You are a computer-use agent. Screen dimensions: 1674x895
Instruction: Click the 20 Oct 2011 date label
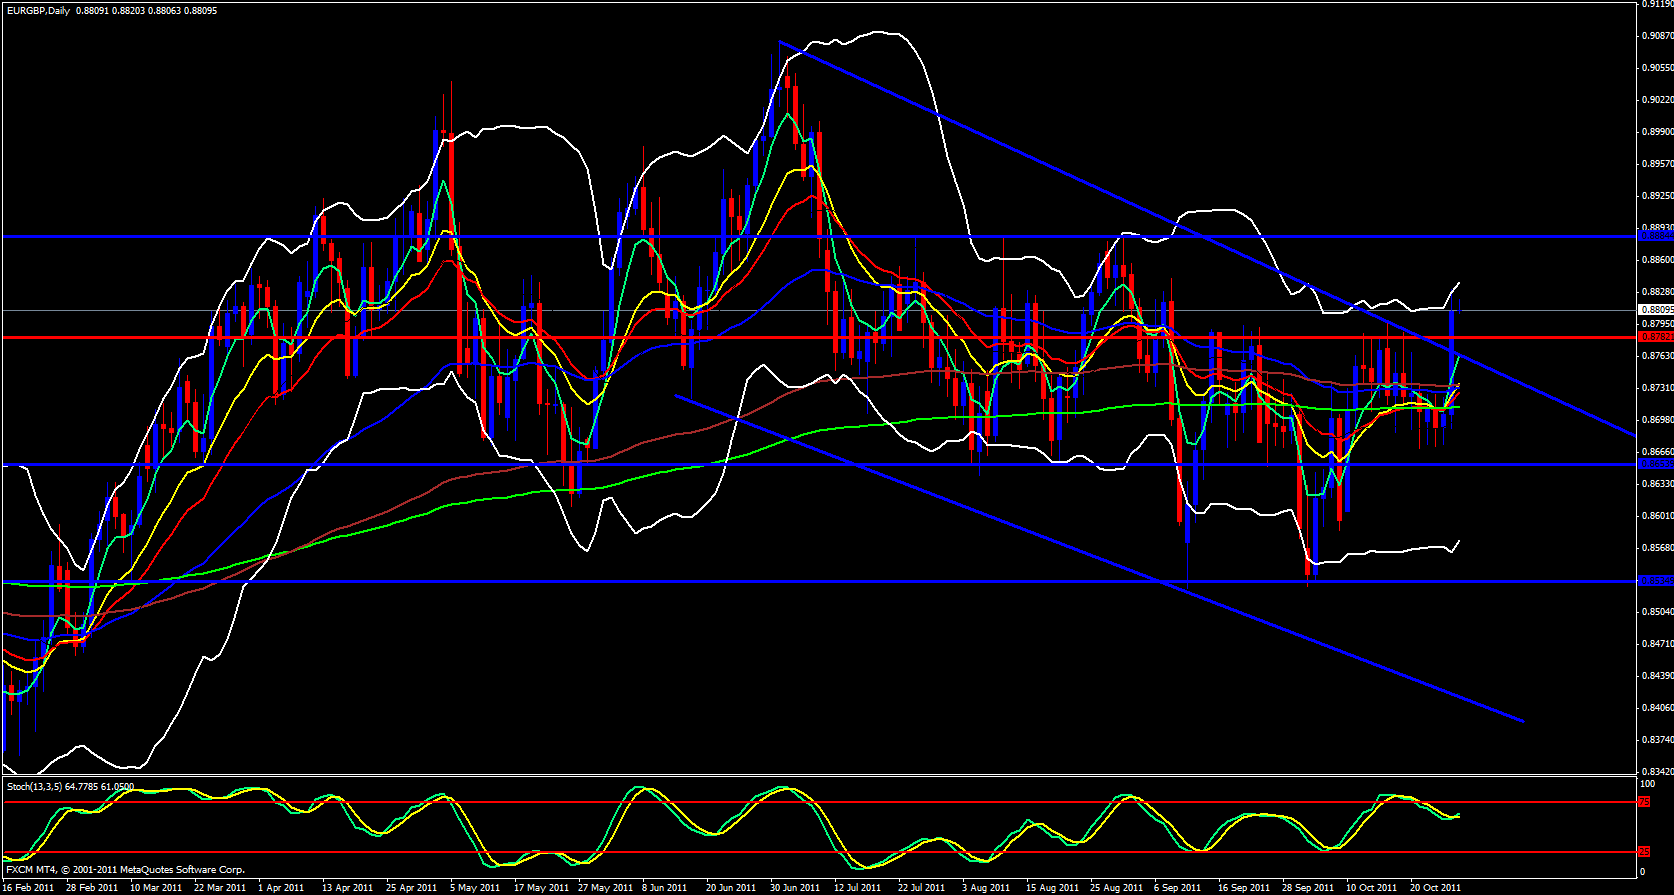(1435, 888)
